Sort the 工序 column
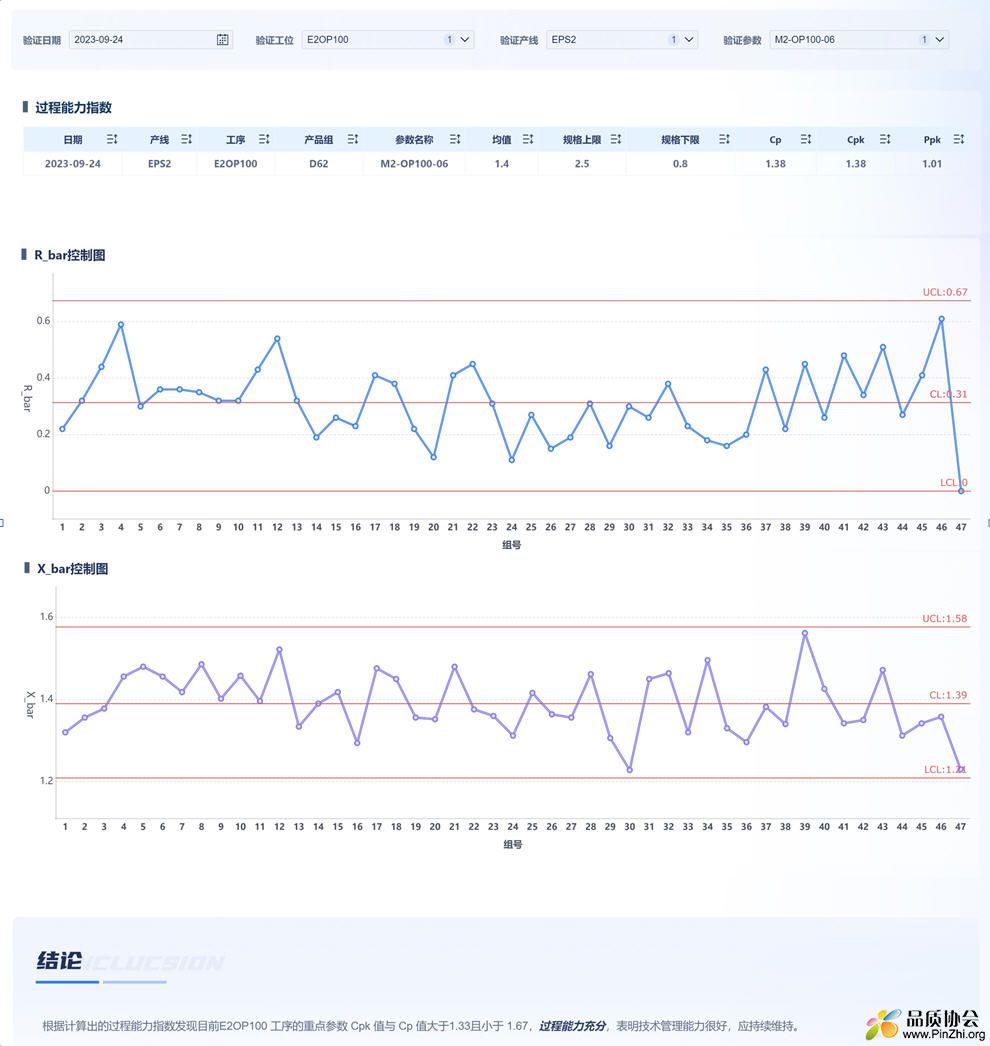Viewport: 990px width, 1046px height. pos(264,139)
